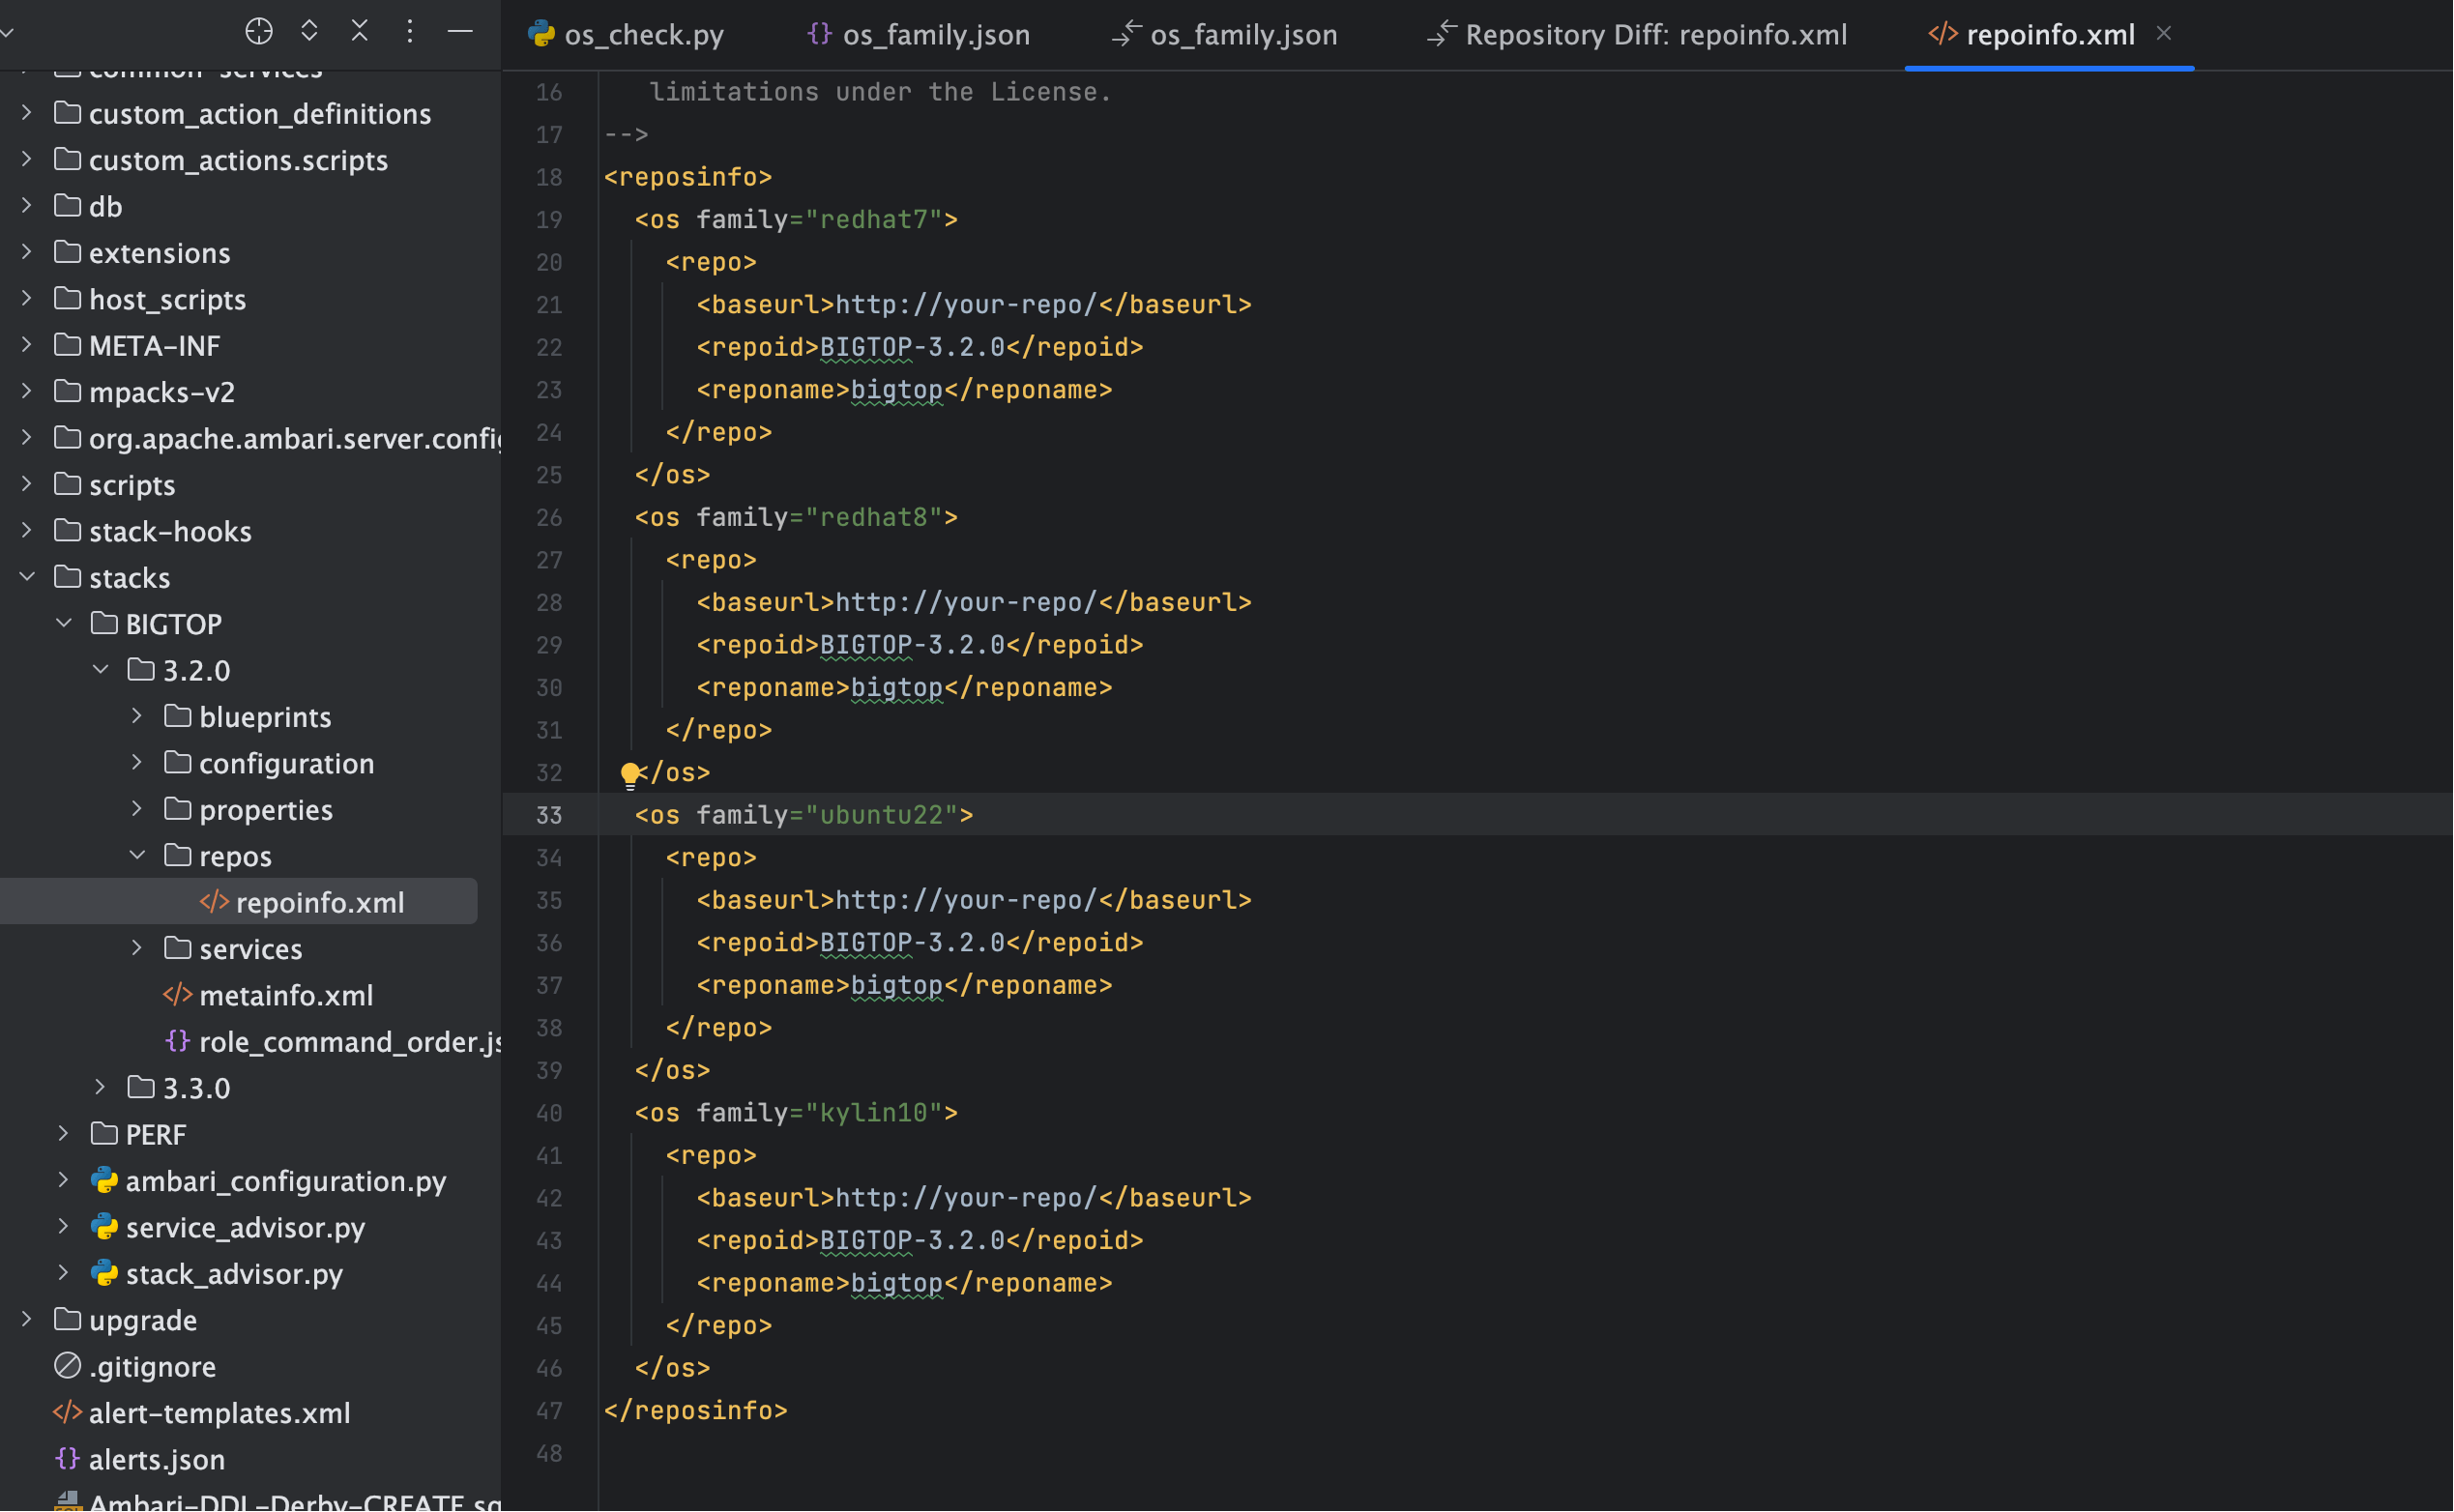Image resolution: width=2454 pixels, height=1512 pixels.
Task: Switch to the os_check.py tab
Action: pyautogui.click(x=643, y=35)
